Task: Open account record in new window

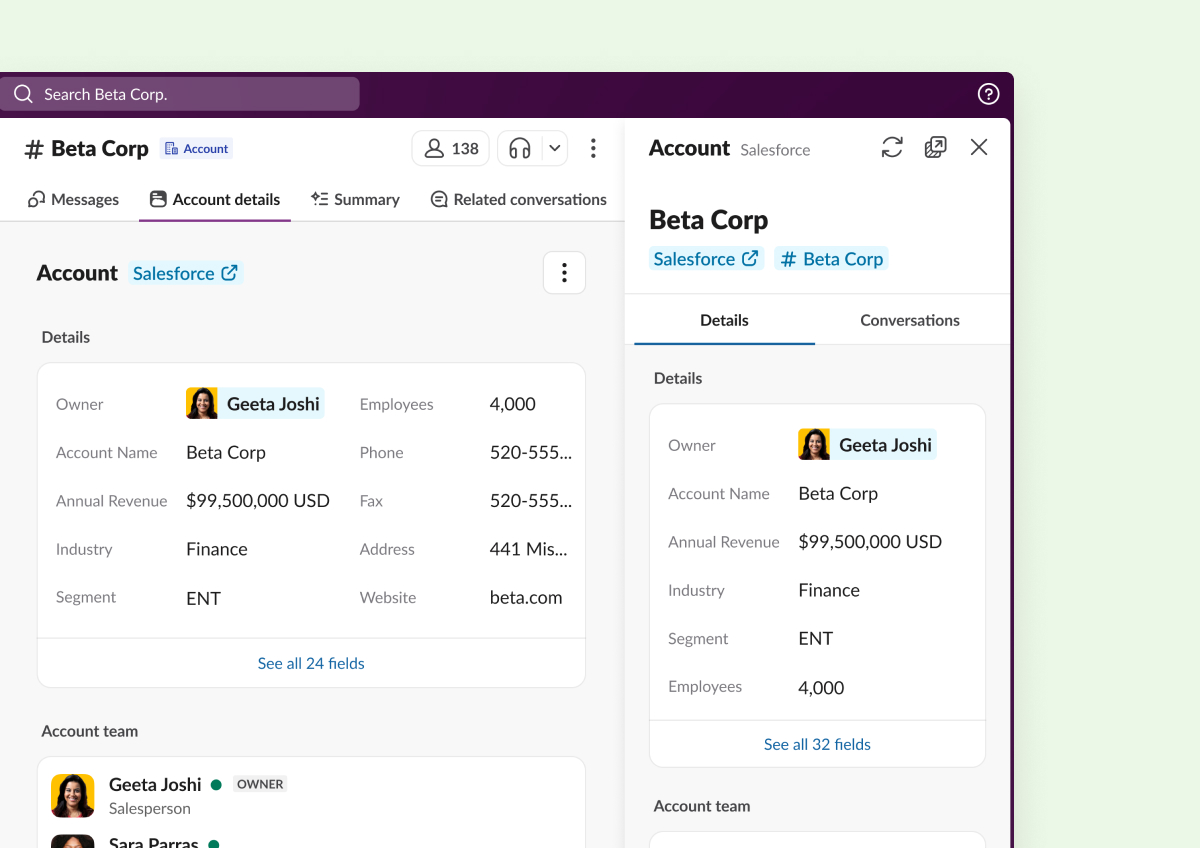Action: point(935,148)
